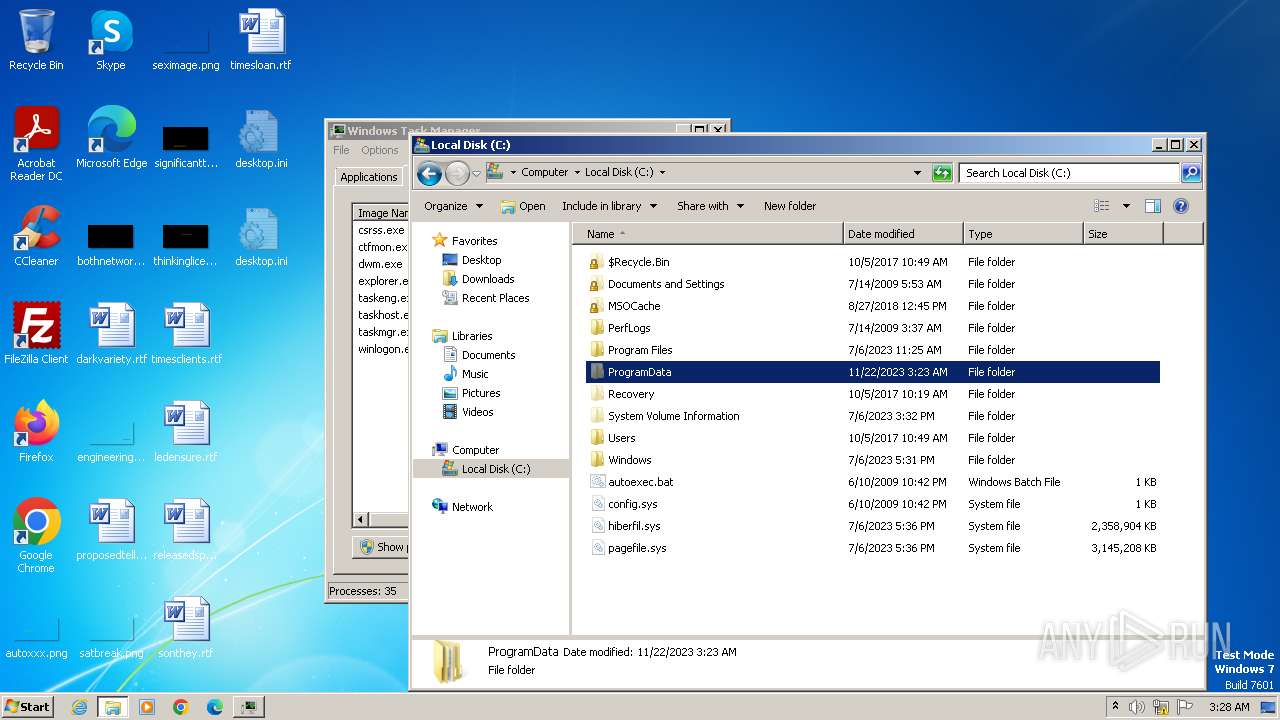The height and width of the screenshot is (720, 1280).
Task: Select timesclients.rtf document icon
Action: pos(186,334)
